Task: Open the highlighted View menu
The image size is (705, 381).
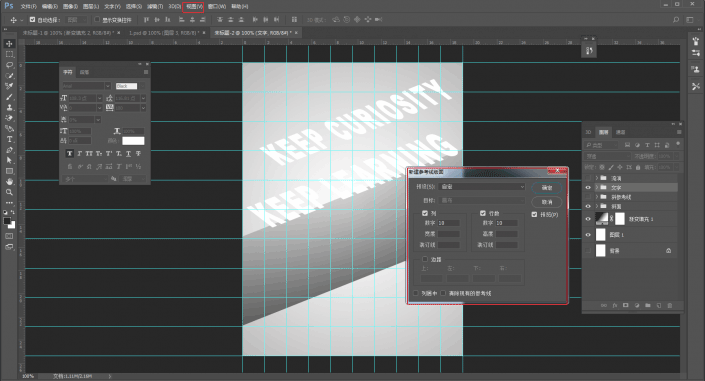Action: pos(194,7)
